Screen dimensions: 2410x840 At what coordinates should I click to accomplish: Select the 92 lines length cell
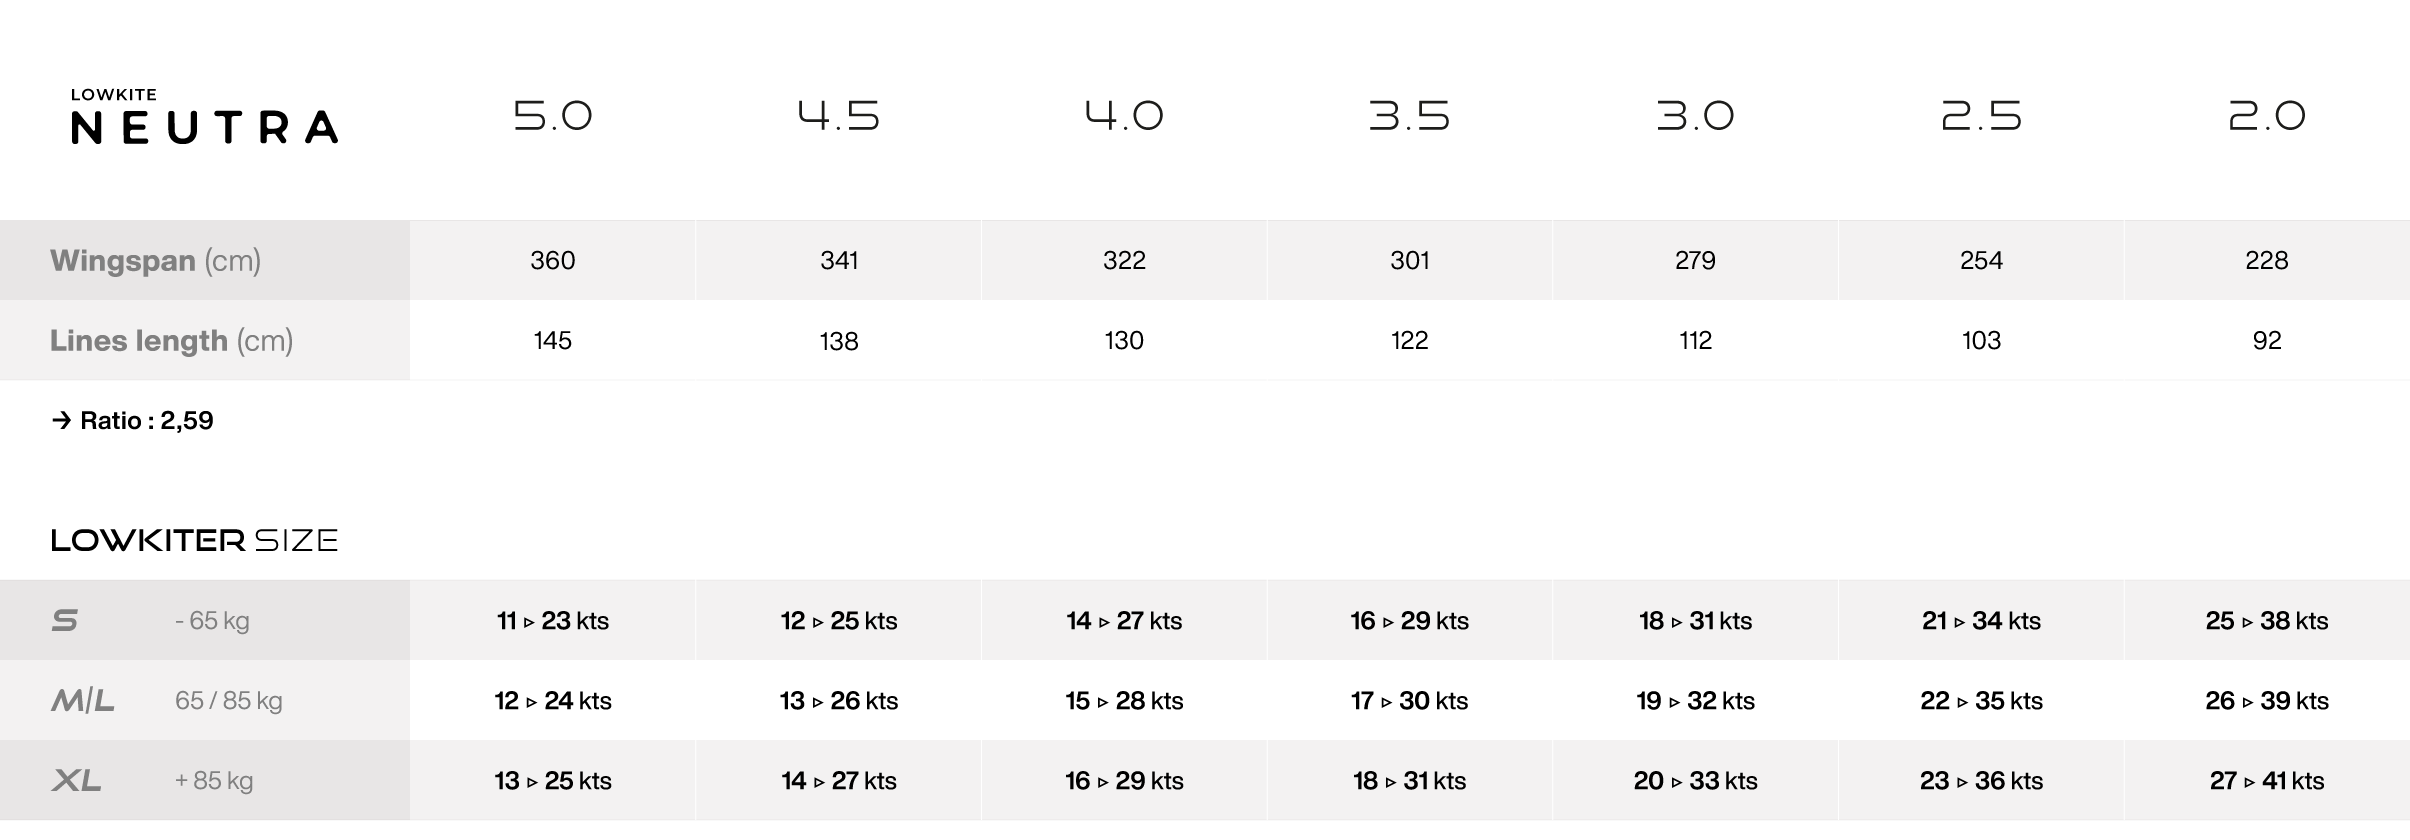click(x=2266, y=341)
